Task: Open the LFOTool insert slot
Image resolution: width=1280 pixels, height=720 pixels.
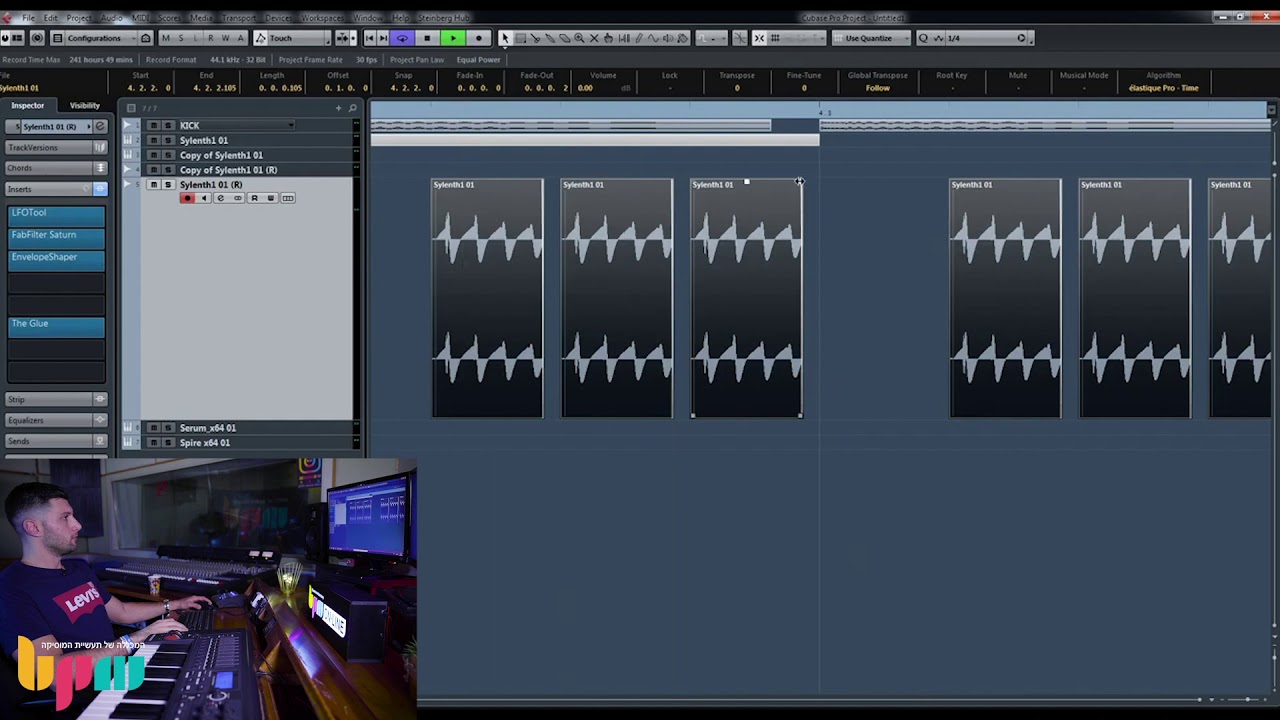Action: coord(56,215)
